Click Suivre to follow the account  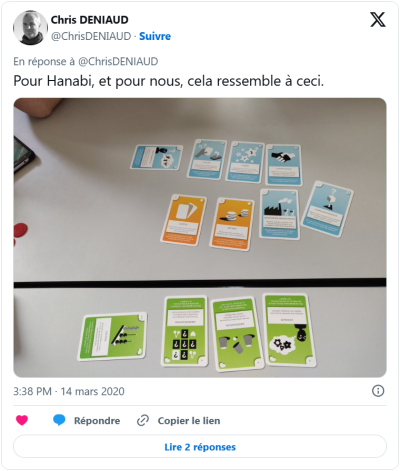pyautogui.click(x=155, y=36)
